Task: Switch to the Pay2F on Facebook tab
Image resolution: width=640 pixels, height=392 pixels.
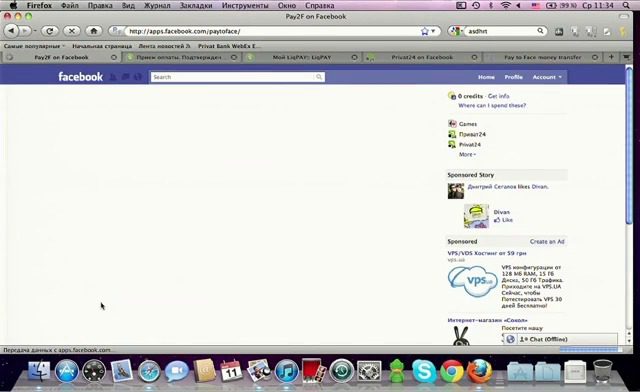Action: click(61, 58)
